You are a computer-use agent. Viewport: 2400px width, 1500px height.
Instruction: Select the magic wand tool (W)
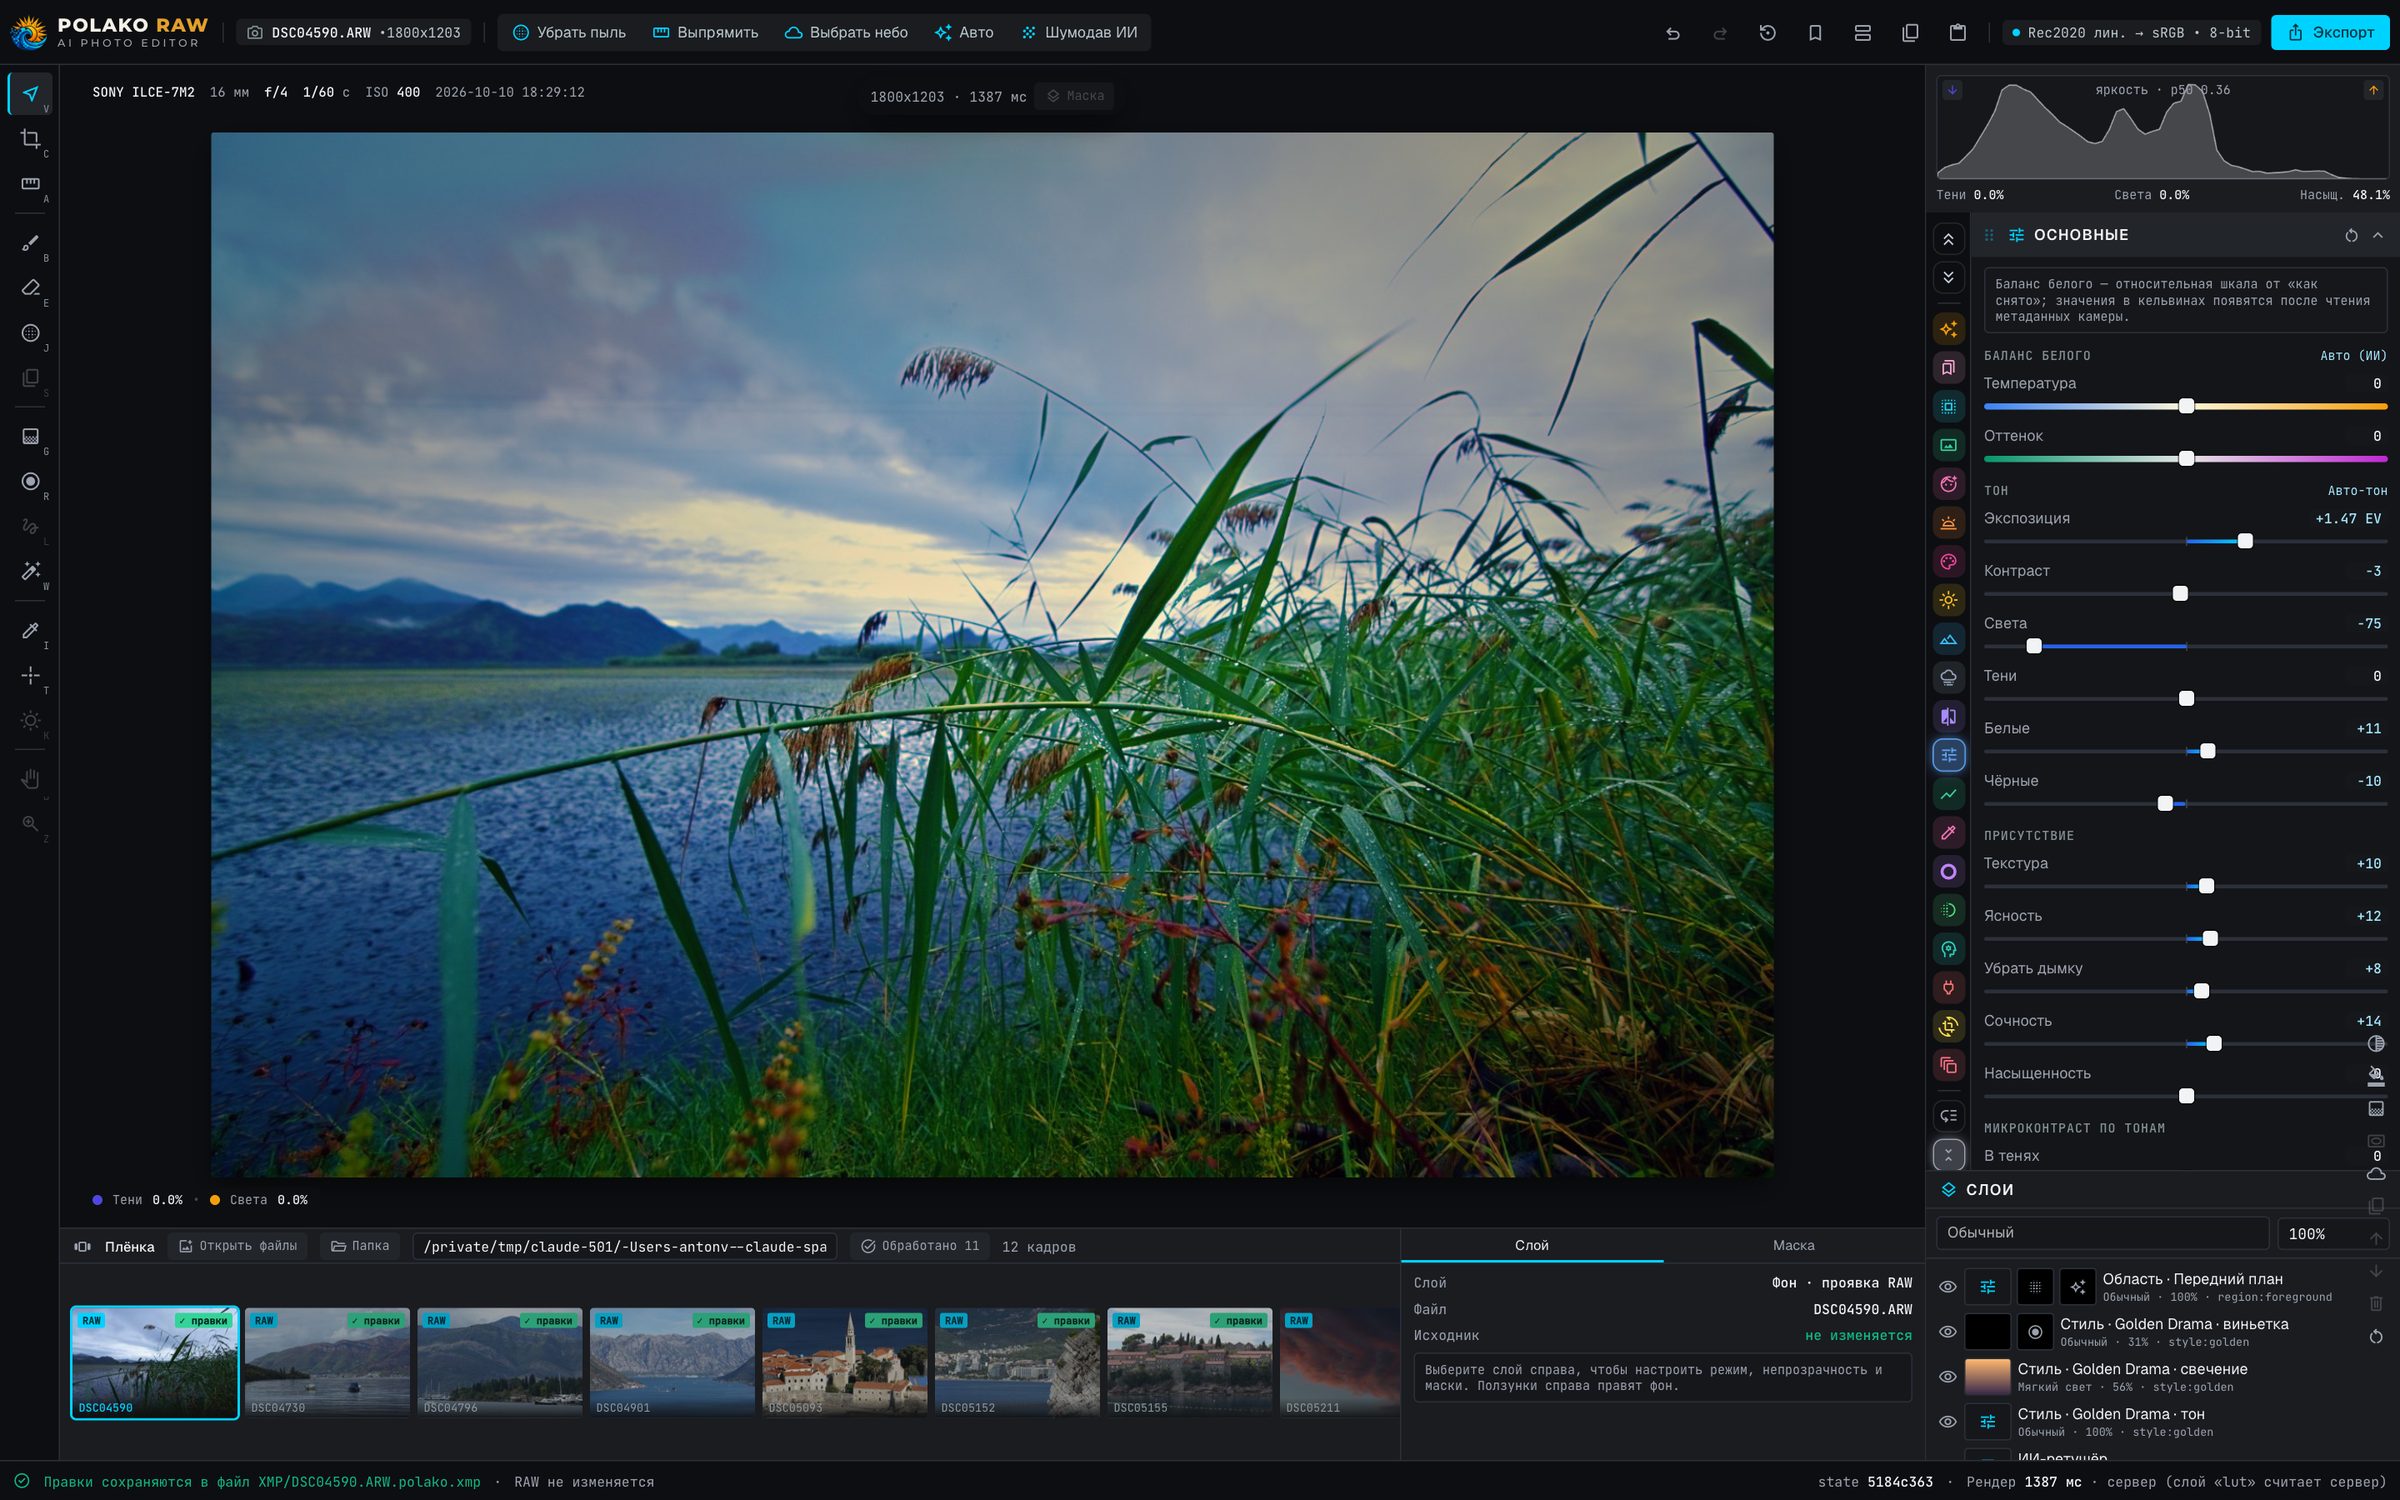point(31,571)
